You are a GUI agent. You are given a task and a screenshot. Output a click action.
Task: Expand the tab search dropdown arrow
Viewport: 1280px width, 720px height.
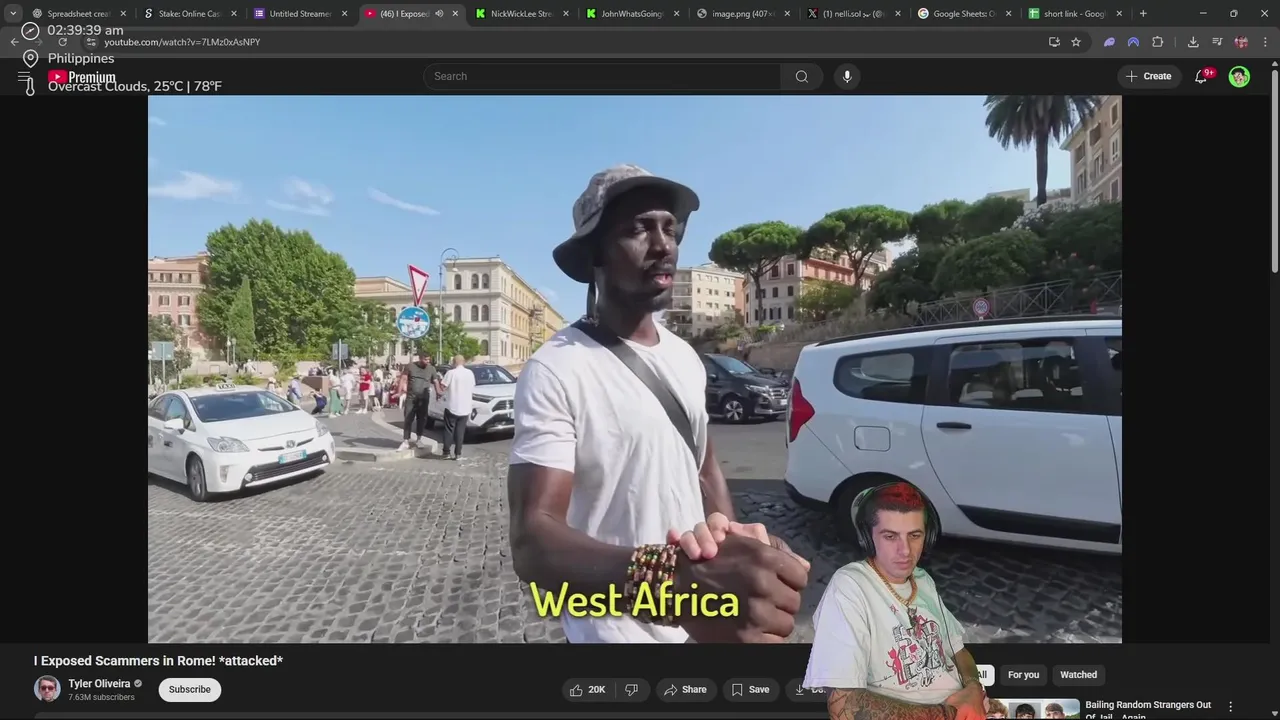[13, 14]
